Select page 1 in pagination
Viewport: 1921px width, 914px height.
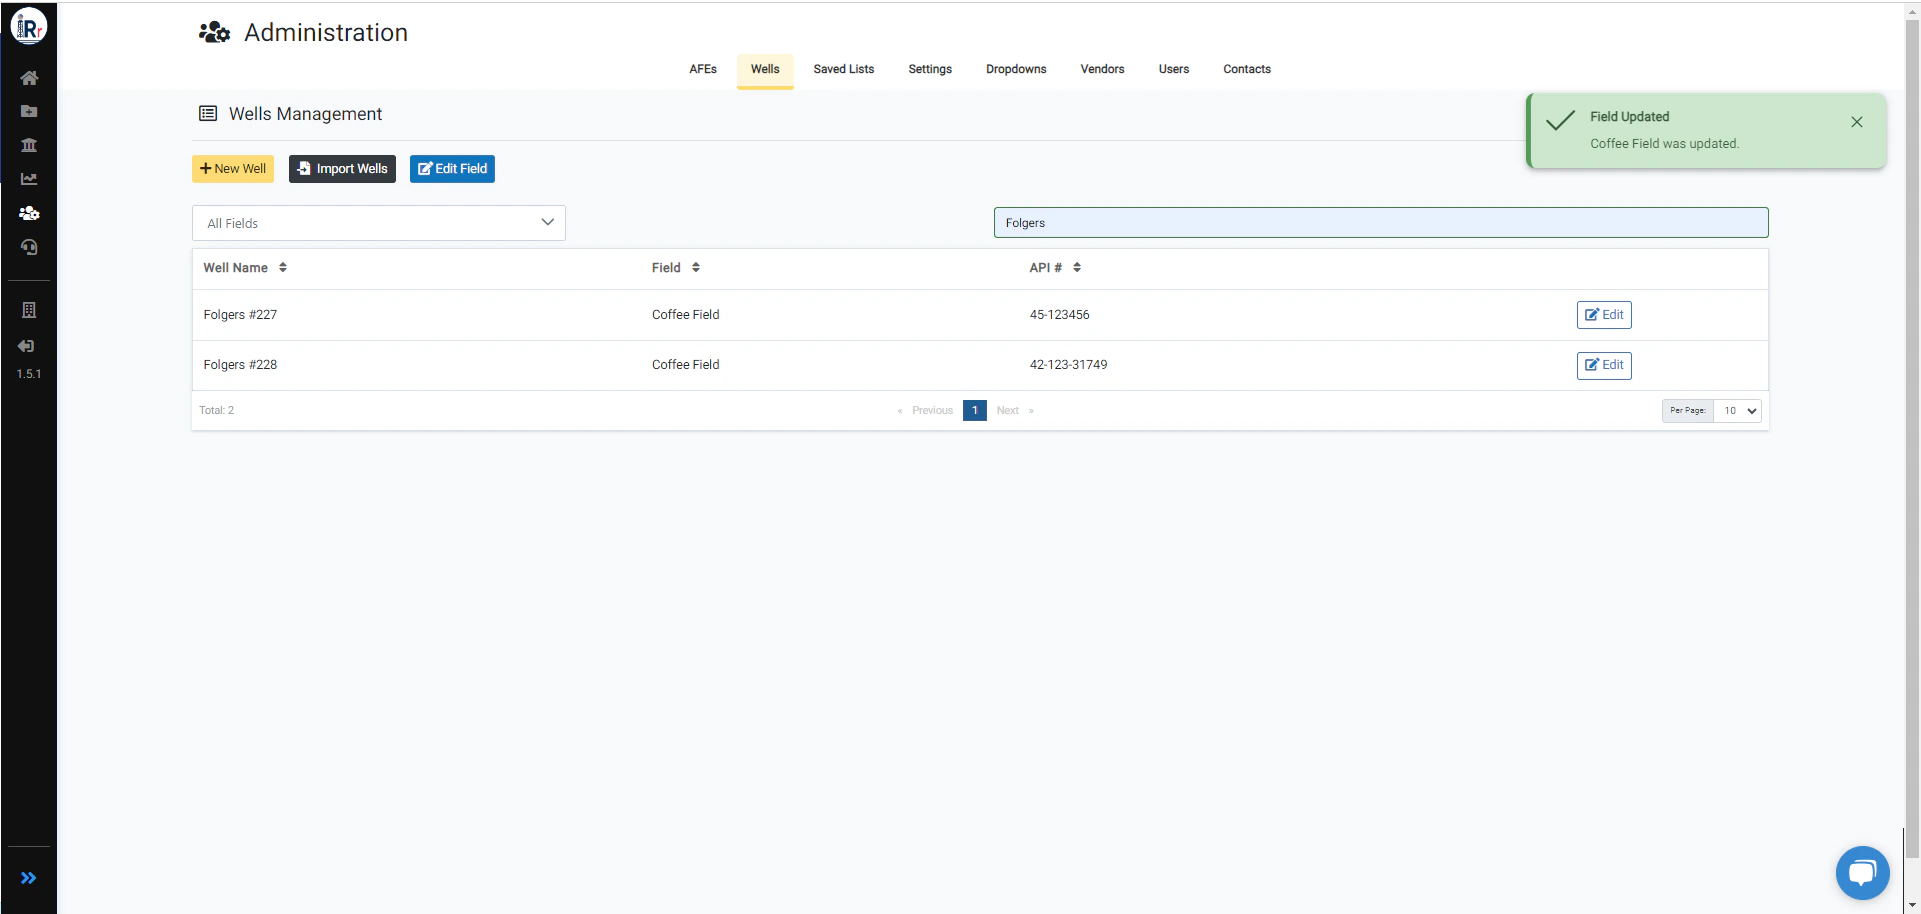[x=975, y=411]
